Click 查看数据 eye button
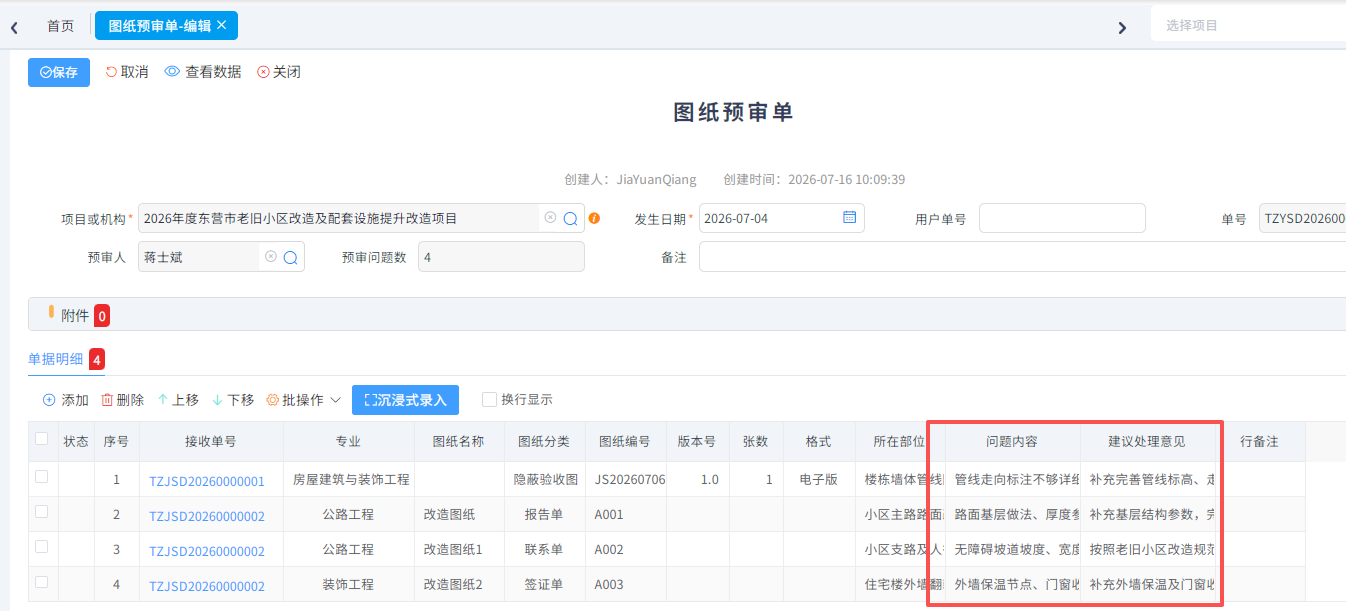Viewport: 1346px width, 611px height. (203, 72)
